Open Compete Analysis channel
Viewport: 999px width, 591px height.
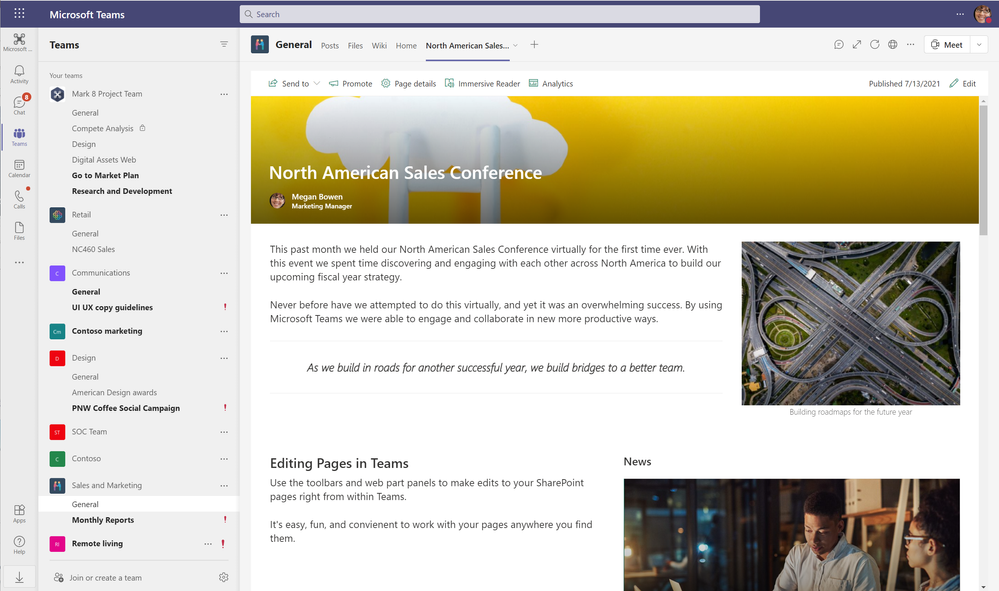click(103, 129)
